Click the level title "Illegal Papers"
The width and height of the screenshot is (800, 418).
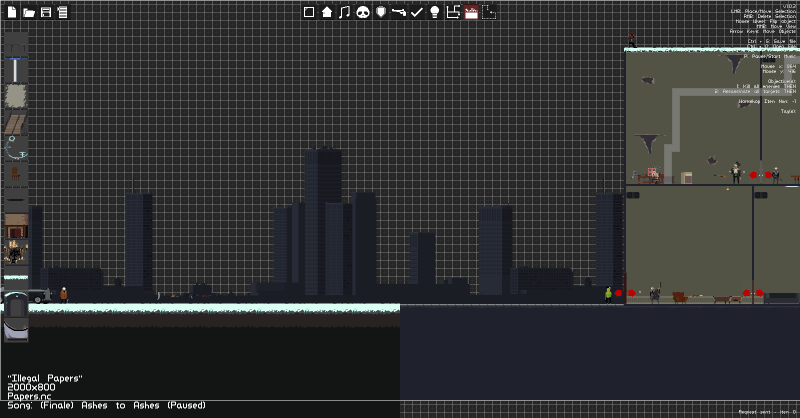[45, 378]
